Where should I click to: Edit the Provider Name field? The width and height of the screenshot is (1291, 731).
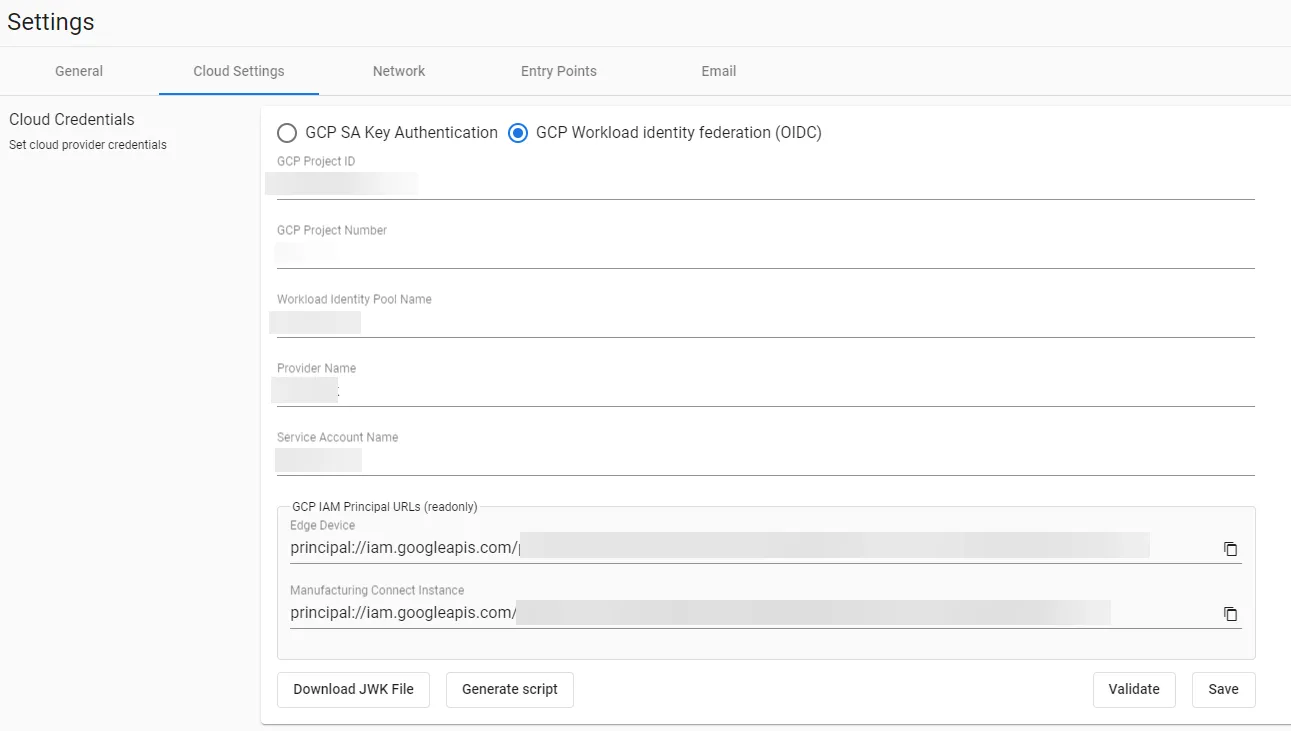click(765, 391)
